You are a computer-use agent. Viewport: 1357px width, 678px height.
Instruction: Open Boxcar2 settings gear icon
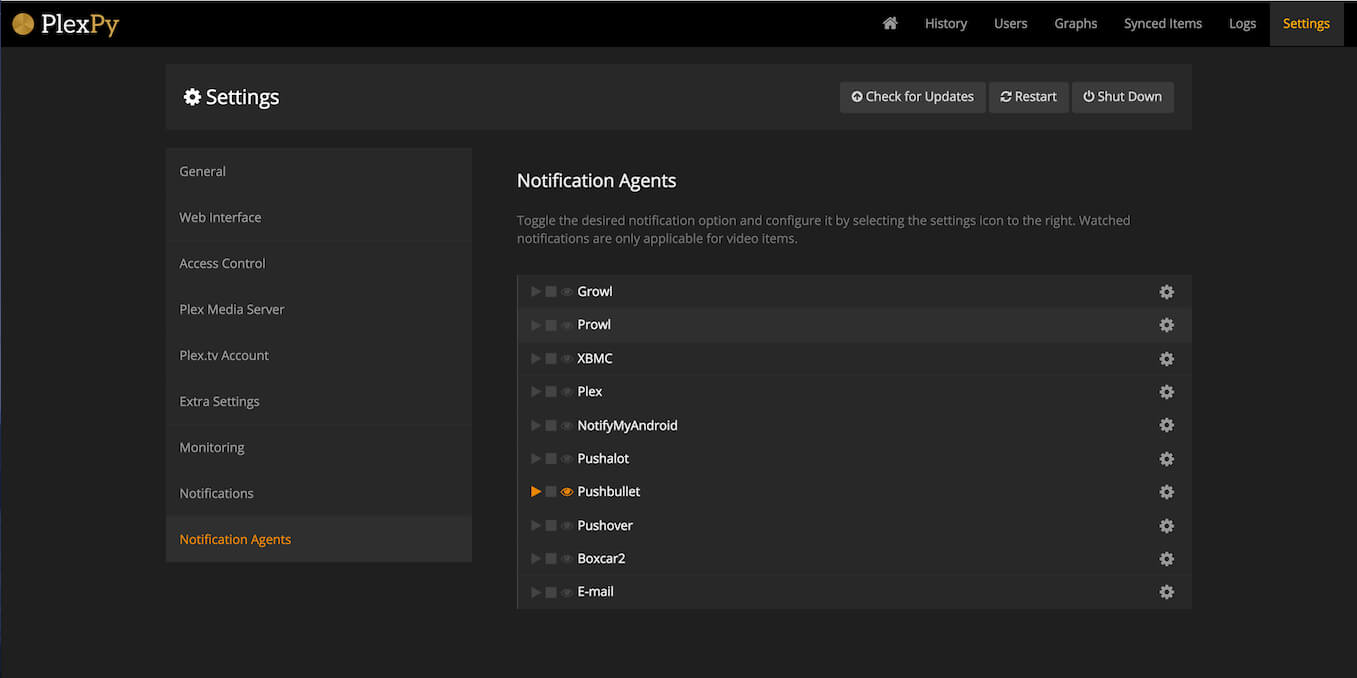click(x=1166, y=559)
